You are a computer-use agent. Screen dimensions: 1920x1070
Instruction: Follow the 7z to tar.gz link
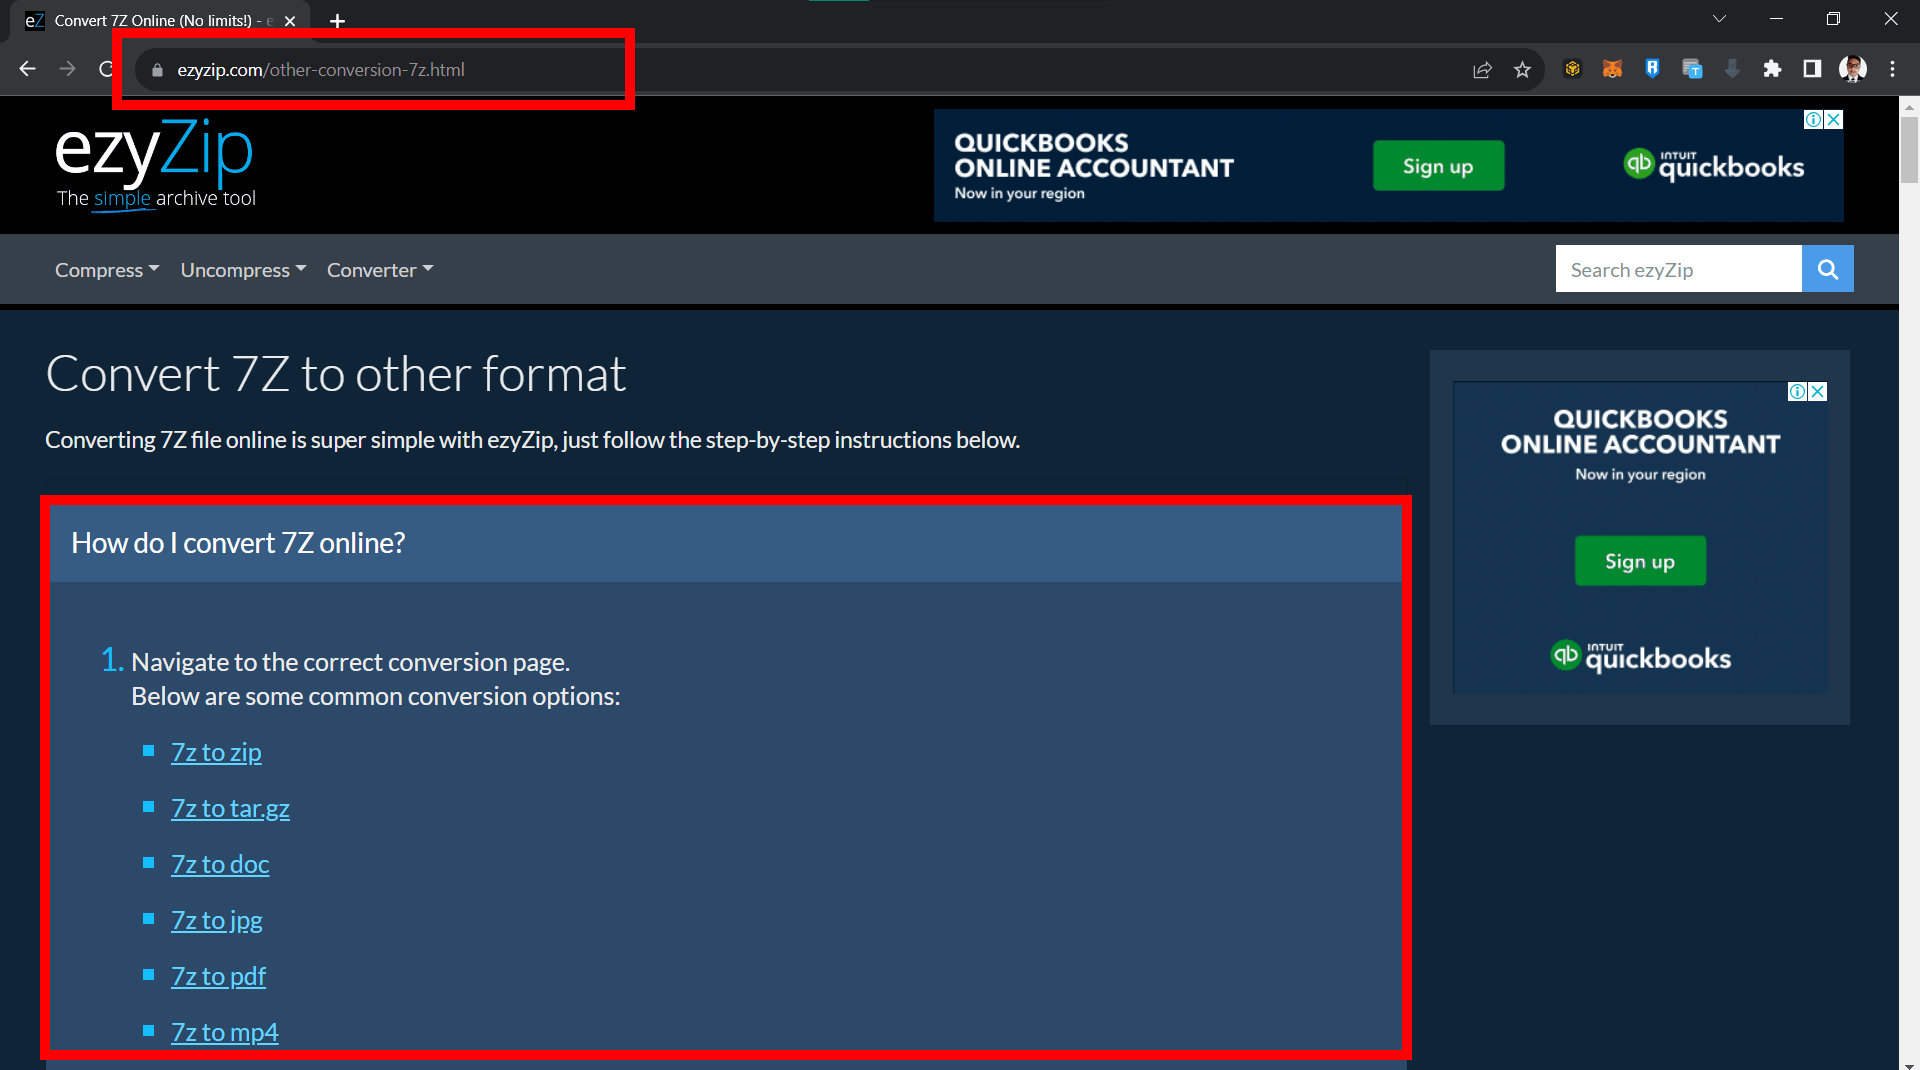pos(230,807)
